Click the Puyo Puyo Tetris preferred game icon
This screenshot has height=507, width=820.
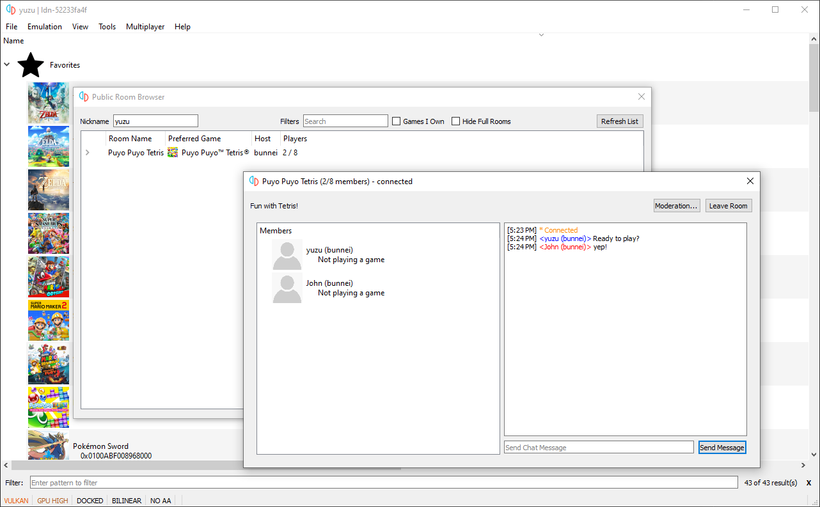pos(173,153)
